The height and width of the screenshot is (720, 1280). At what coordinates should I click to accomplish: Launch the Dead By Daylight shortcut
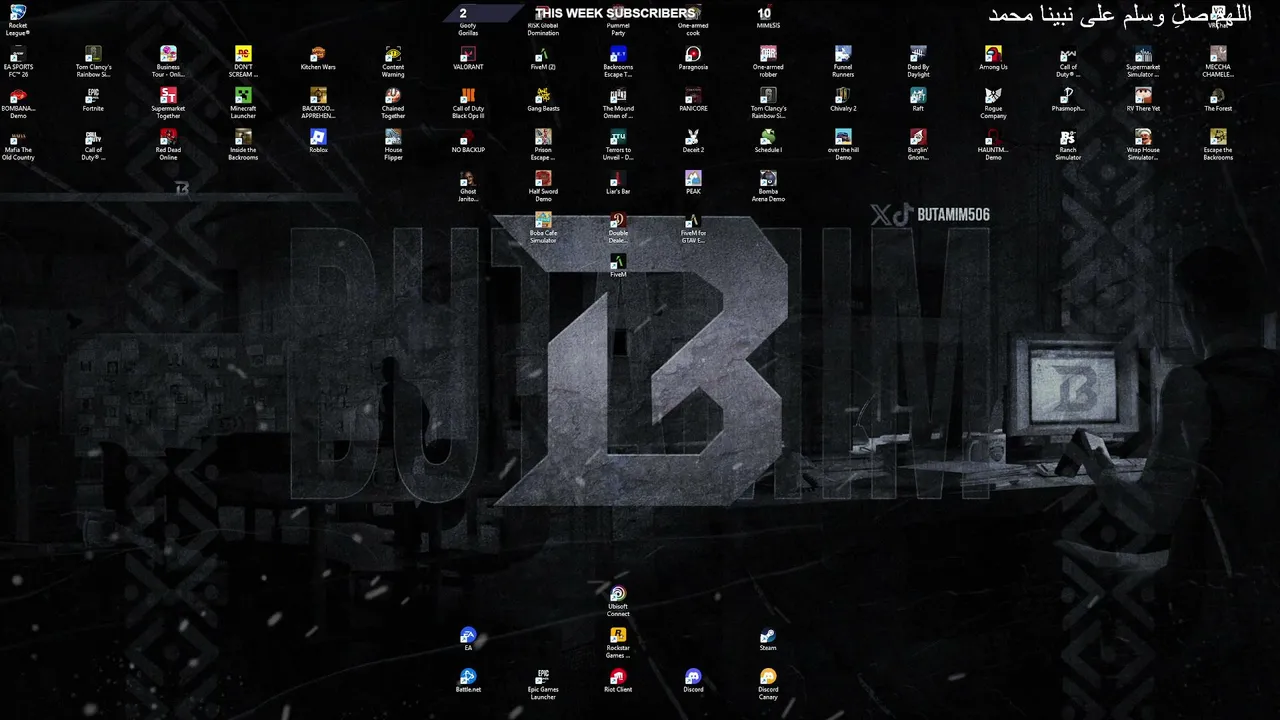click(x=918, y=61)
